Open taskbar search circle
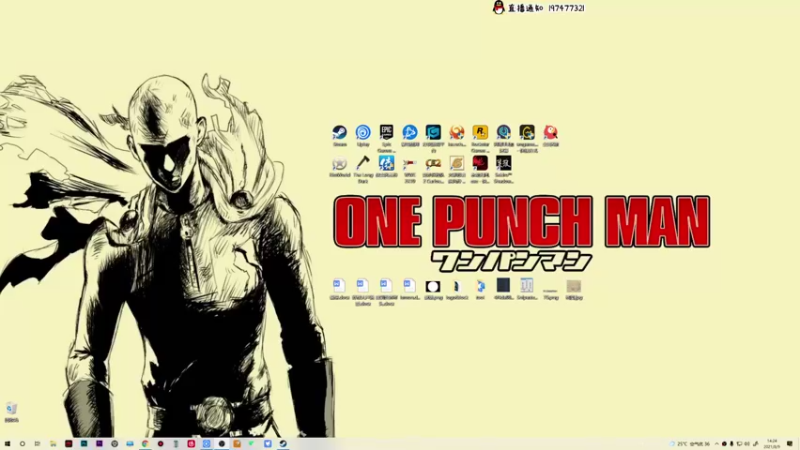Image resolution: width=800 pixels, height=450 pixels. point(22,444)
